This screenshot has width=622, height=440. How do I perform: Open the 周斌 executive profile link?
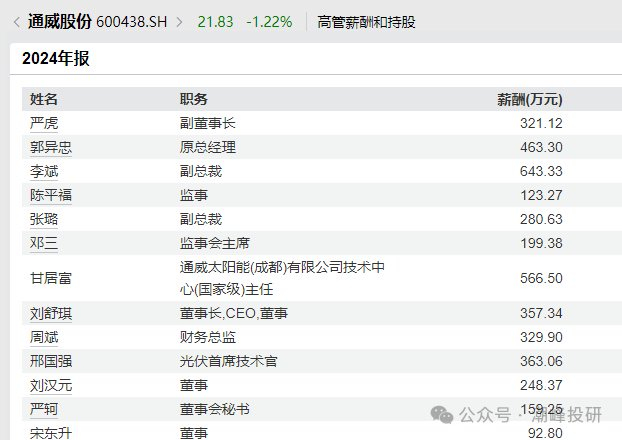point(44,337)
